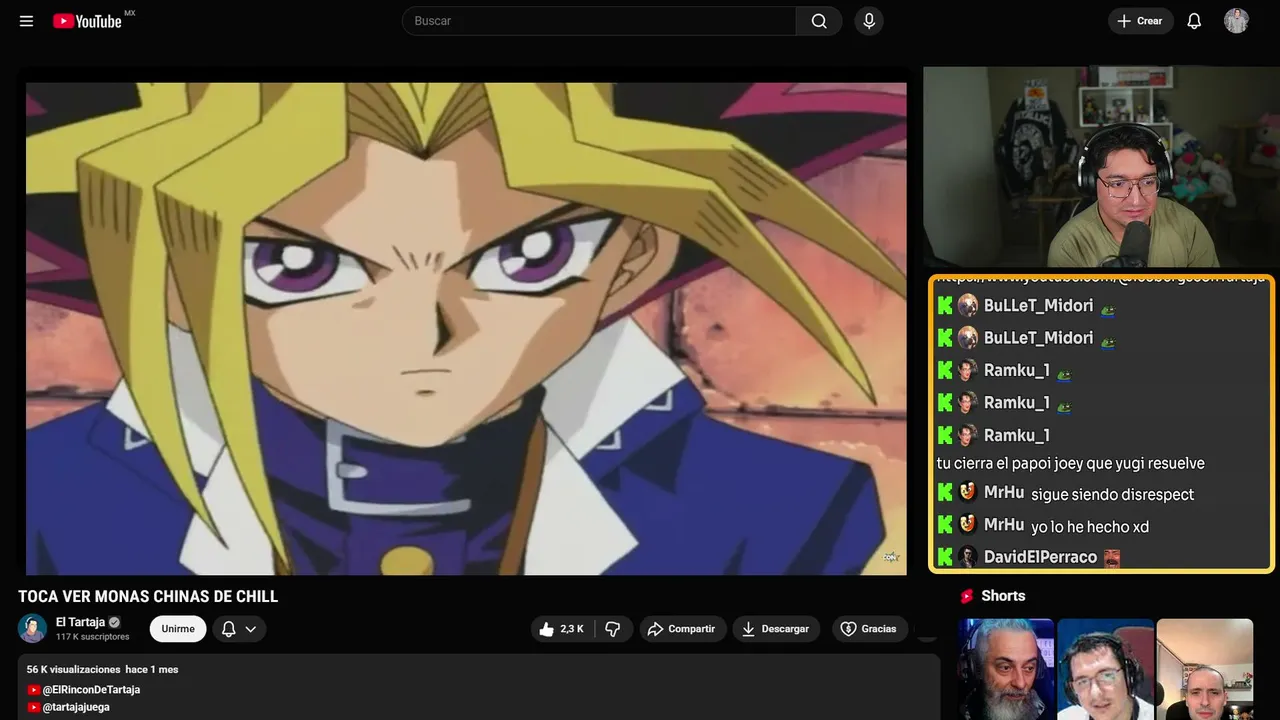The image size is (1280, 720).
Task: Click chat message 'sigue siendo disrespect'
Action: click(1112, 494)
